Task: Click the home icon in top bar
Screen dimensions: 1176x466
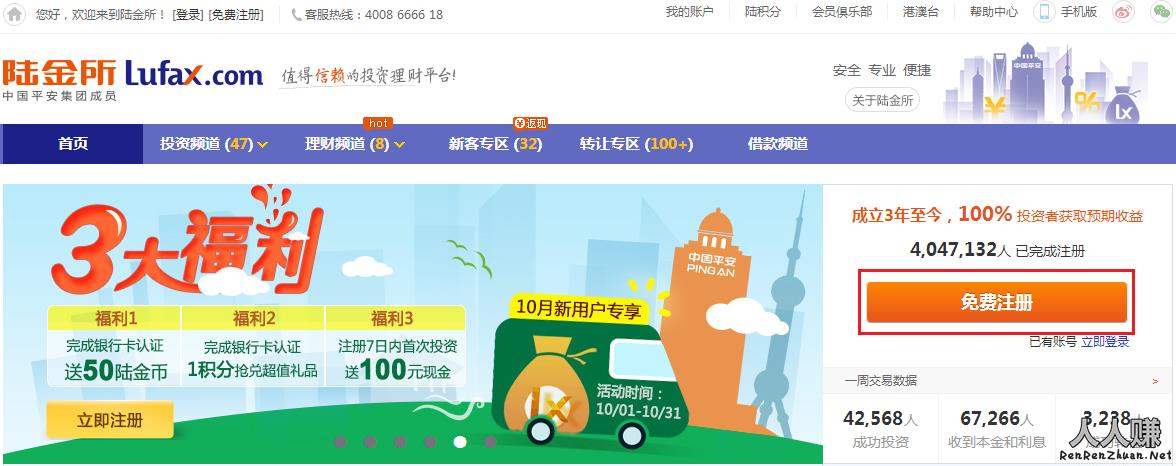Action: 14,14
